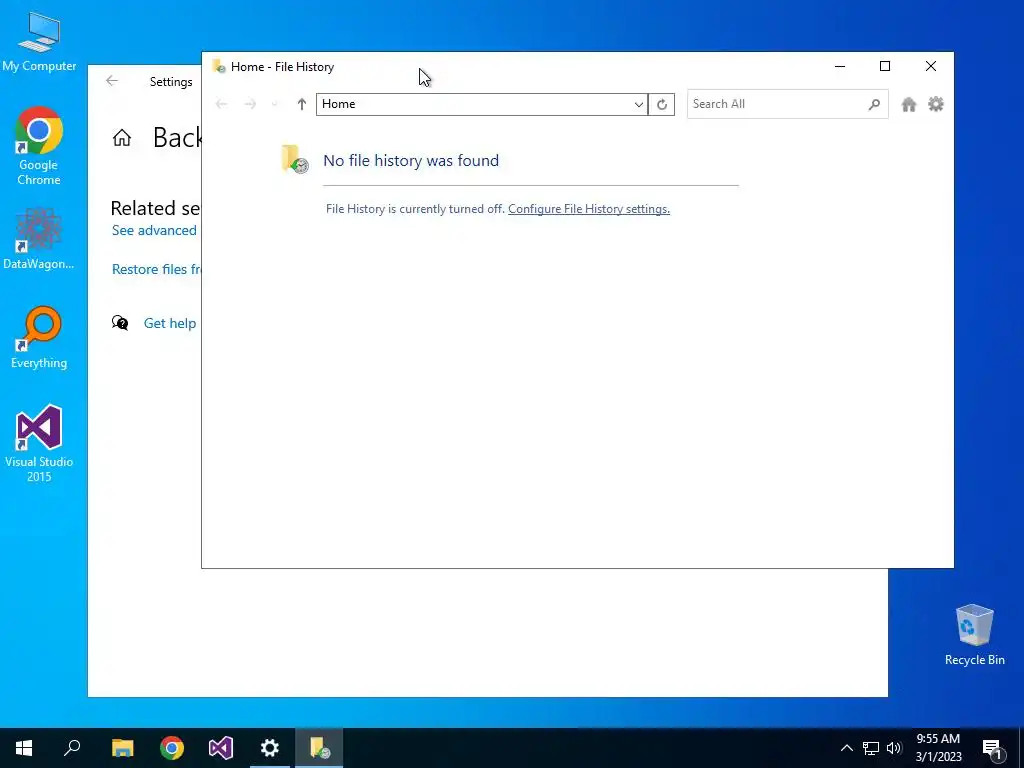Refresh the File History view
1024x768 pixels.
tap(662, 104)
